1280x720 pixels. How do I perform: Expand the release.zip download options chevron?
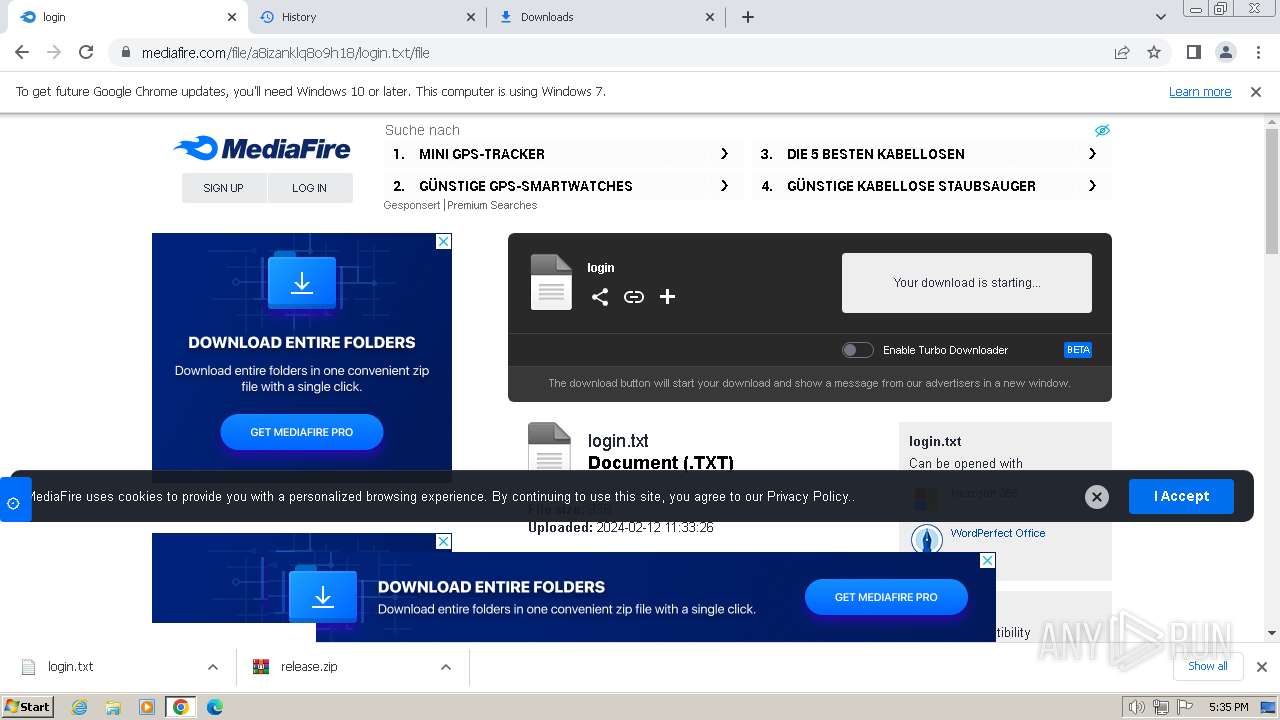click(446, 667)
